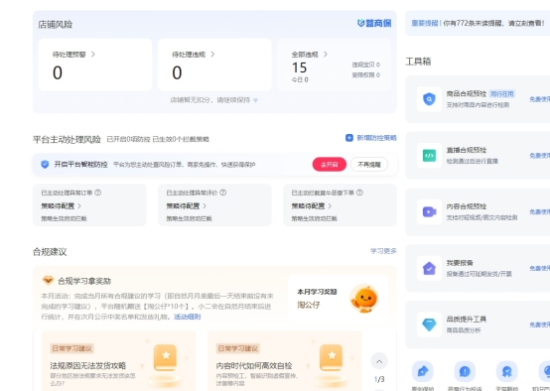The height and width of the screenshot is (391, 550).
Task: Click the 直播合规预检 green code icon
Action: coord(429,155)
